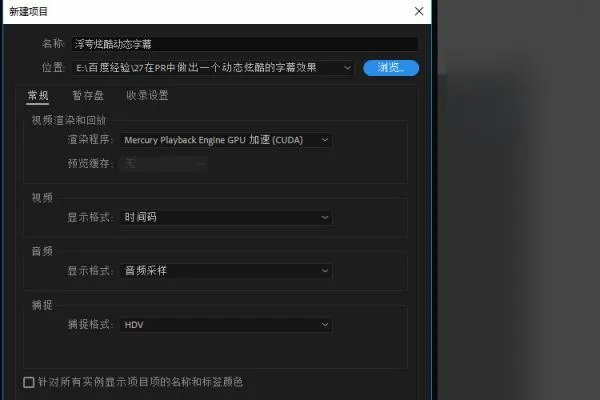Switch to the 常规 tab
This screenshot has height=400, width=600.
coord(38,95)
